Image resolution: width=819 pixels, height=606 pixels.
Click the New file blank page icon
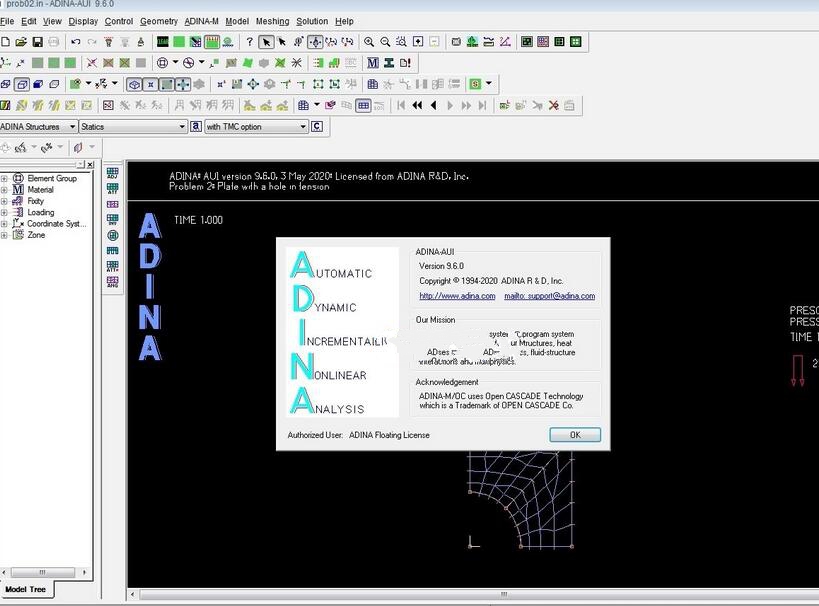click(x=5, y=42)
